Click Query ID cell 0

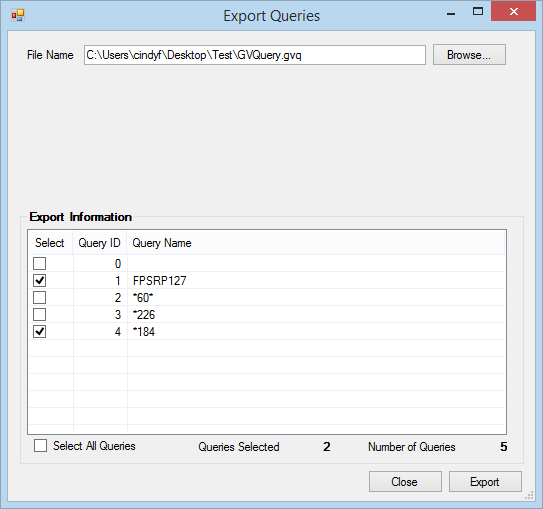pos(100,264)
